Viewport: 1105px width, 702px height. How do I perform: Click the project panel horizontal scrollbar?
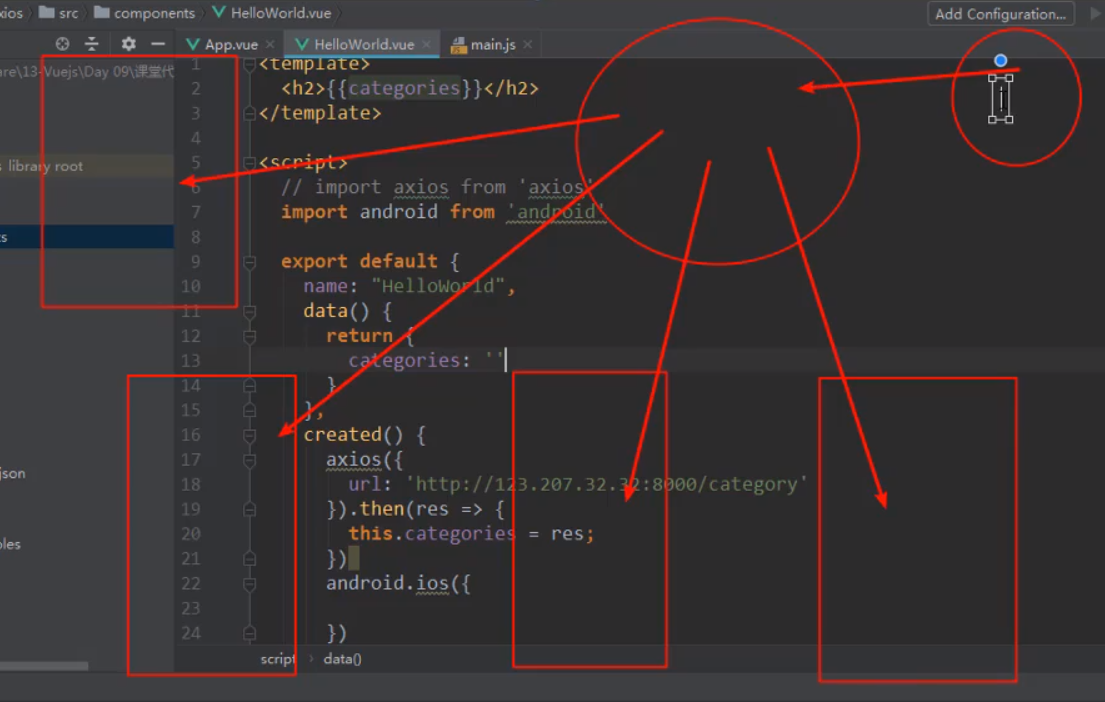point(44,666)
